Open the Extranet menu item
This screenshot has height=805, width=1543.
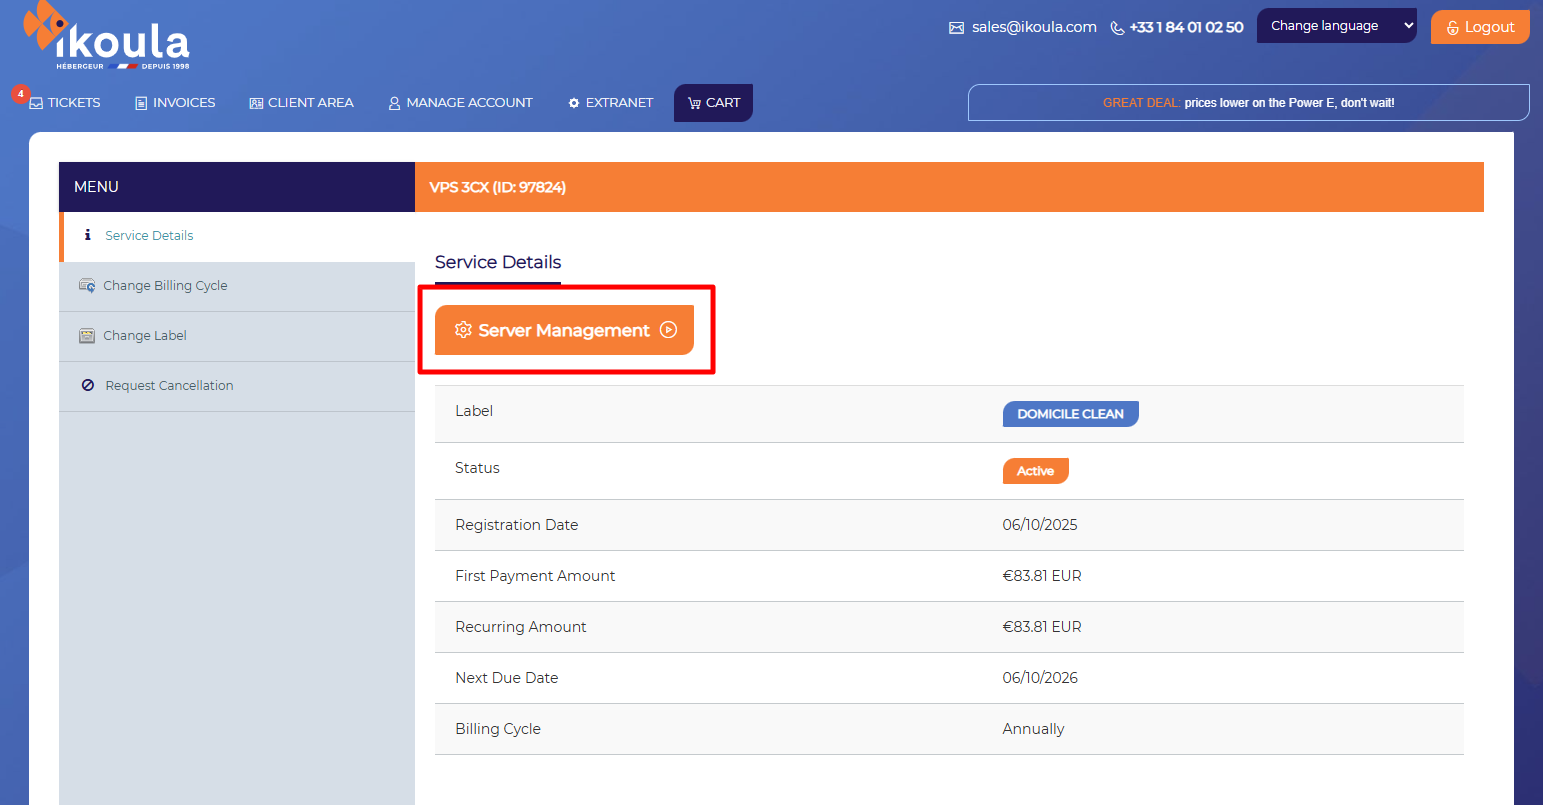coord(610,103)
